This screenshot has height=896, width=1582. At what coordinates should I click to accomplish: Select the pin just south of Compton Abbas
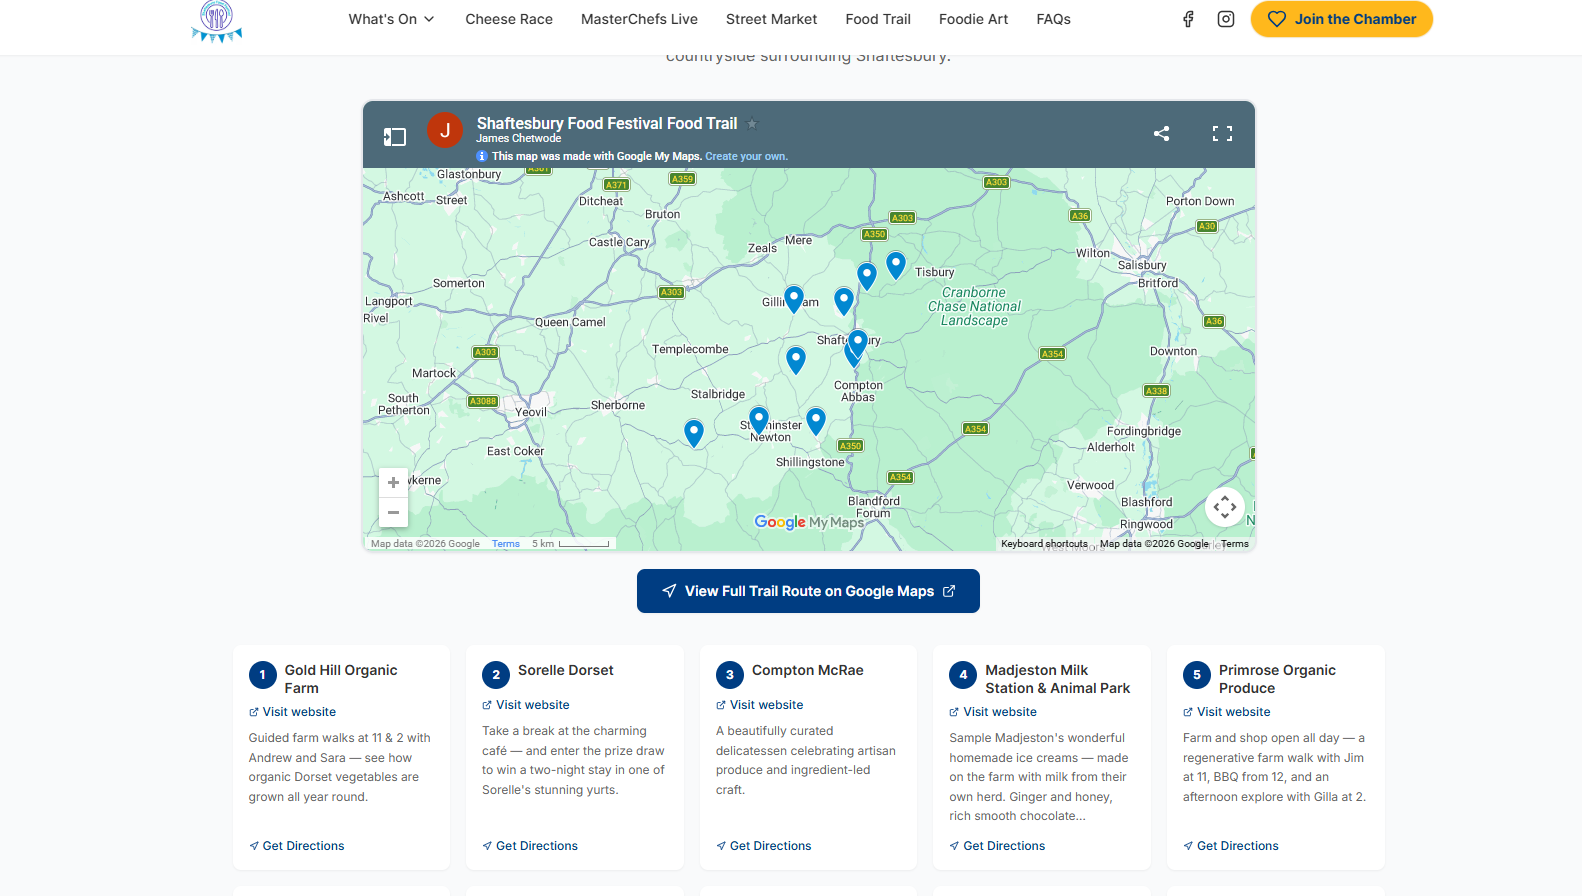point(816,421)
